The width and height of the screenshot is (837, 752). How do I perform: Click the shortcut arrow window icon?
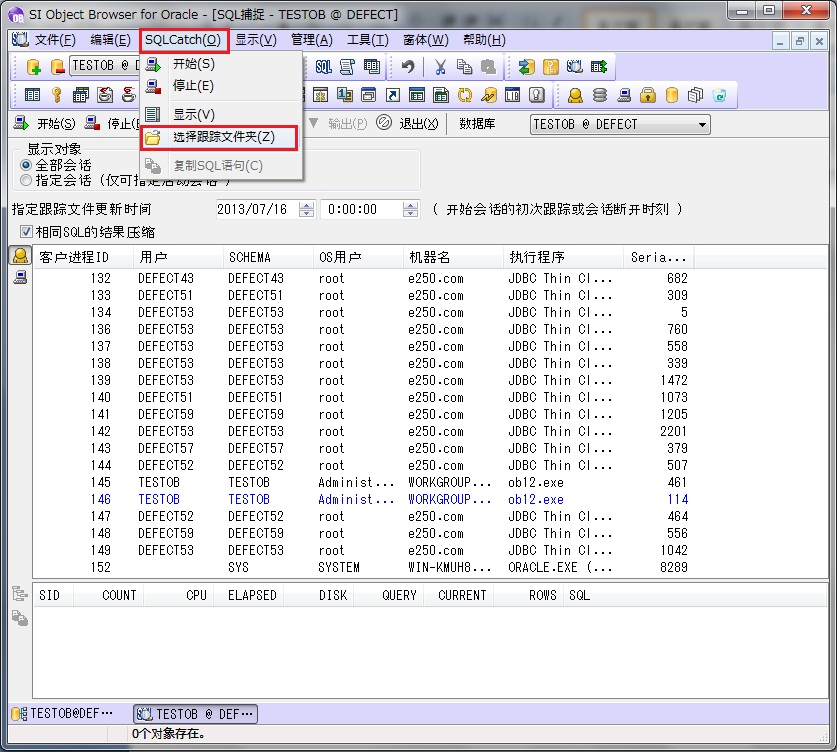pyautogui.click(x=393, y=96)
